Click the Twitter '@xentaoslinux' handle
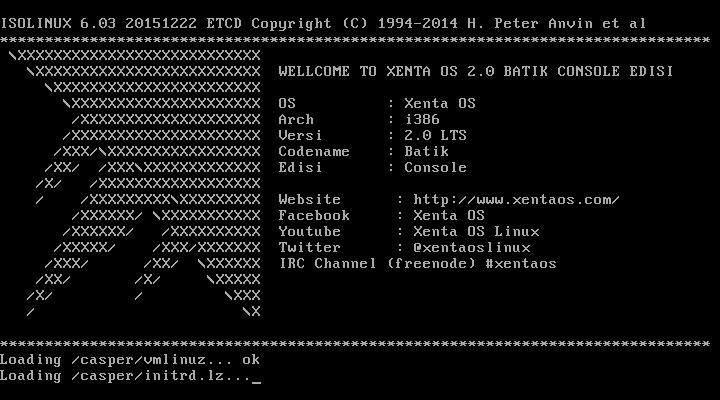720x400 pixels. pos(472,248)
